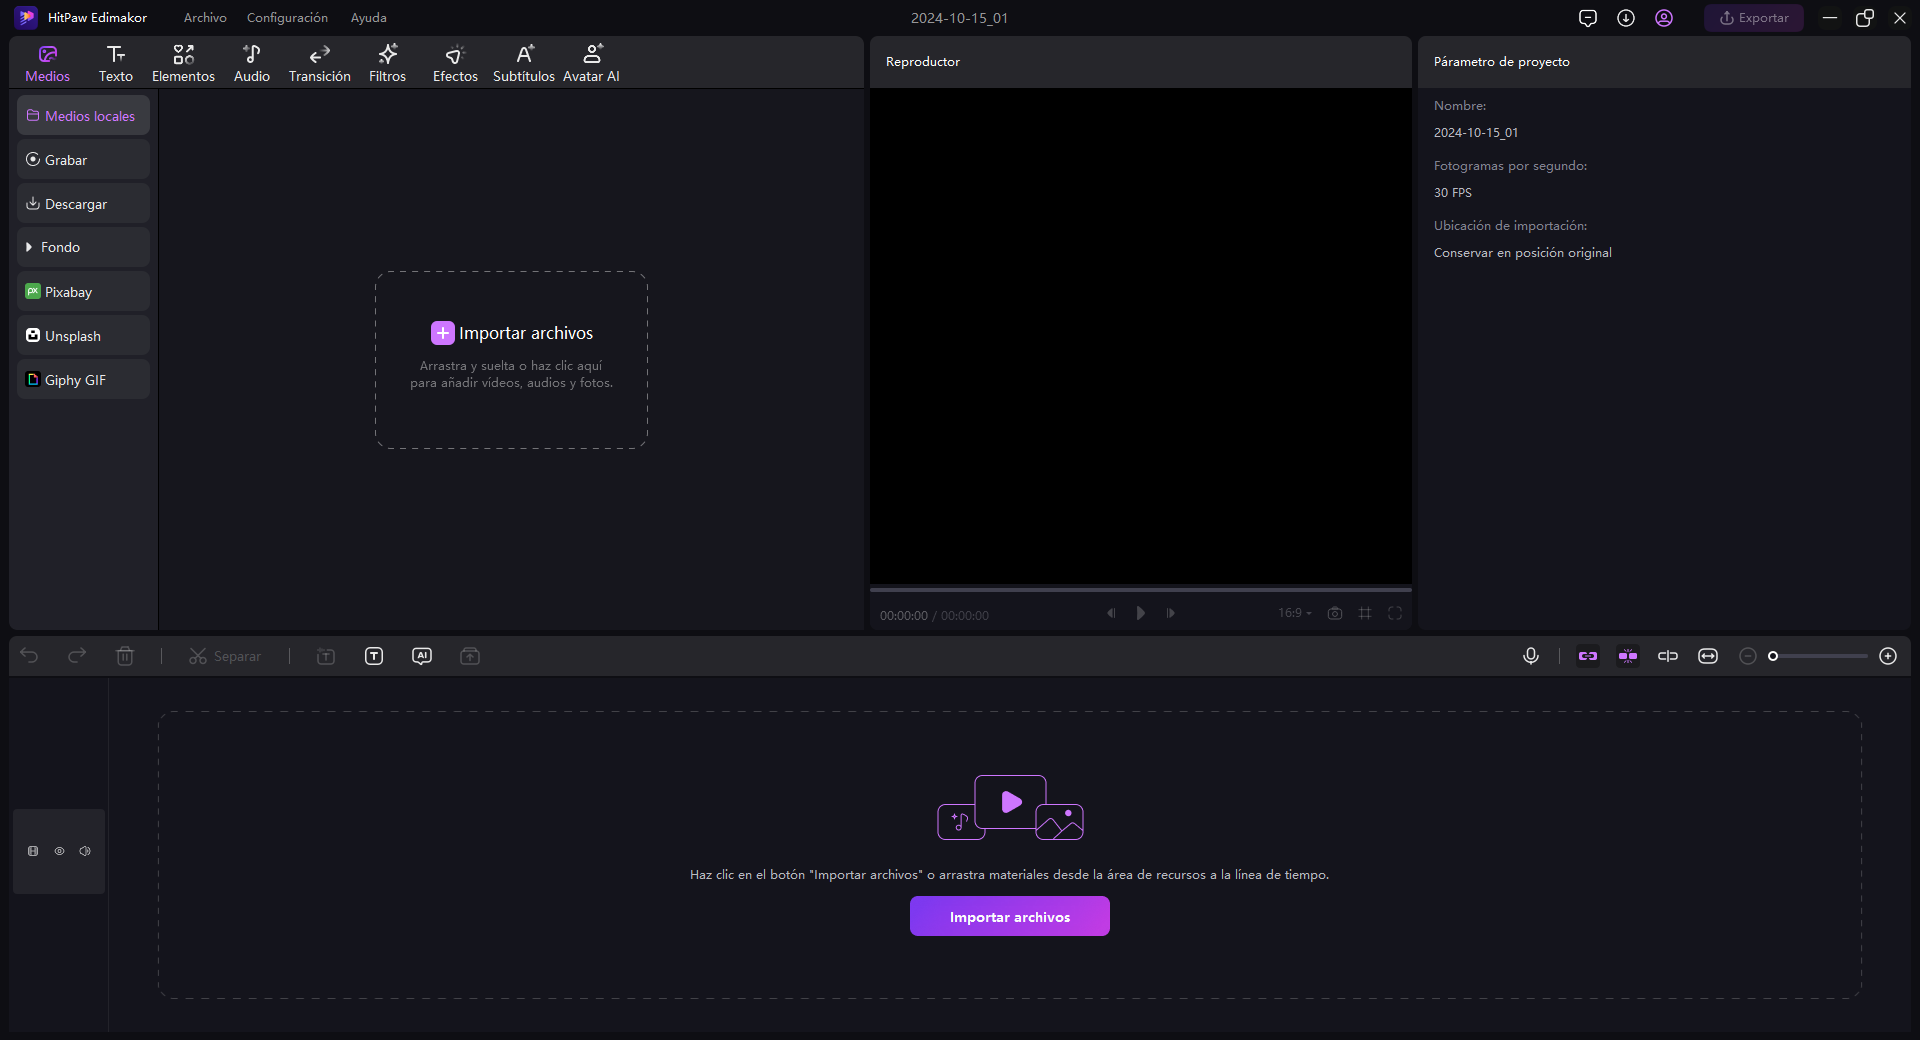1920x1040 pixels.
Task: Hide the track using the eye toggle
Action: click(58, 851)
